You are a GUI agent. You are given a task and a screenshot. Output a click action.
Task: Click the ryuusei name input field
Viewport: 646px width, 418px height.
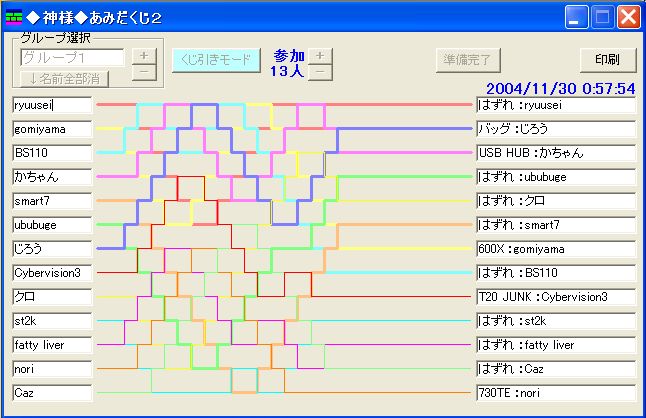52,105
